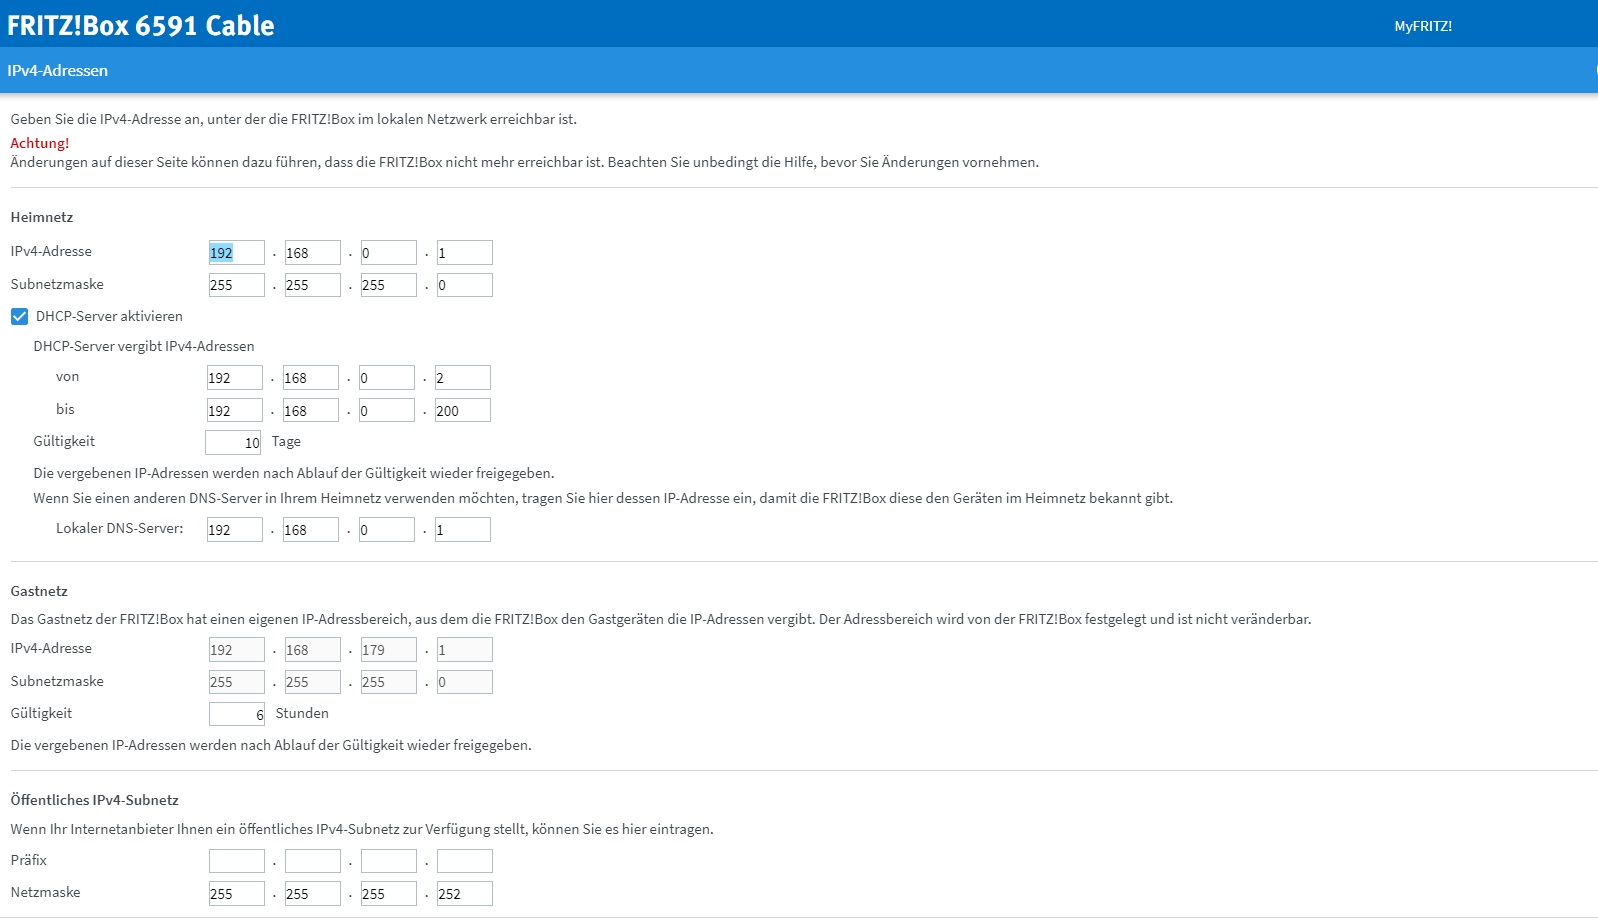
Task: Click DHCP 'bis' first octet field
Action: tap(235, 410)
